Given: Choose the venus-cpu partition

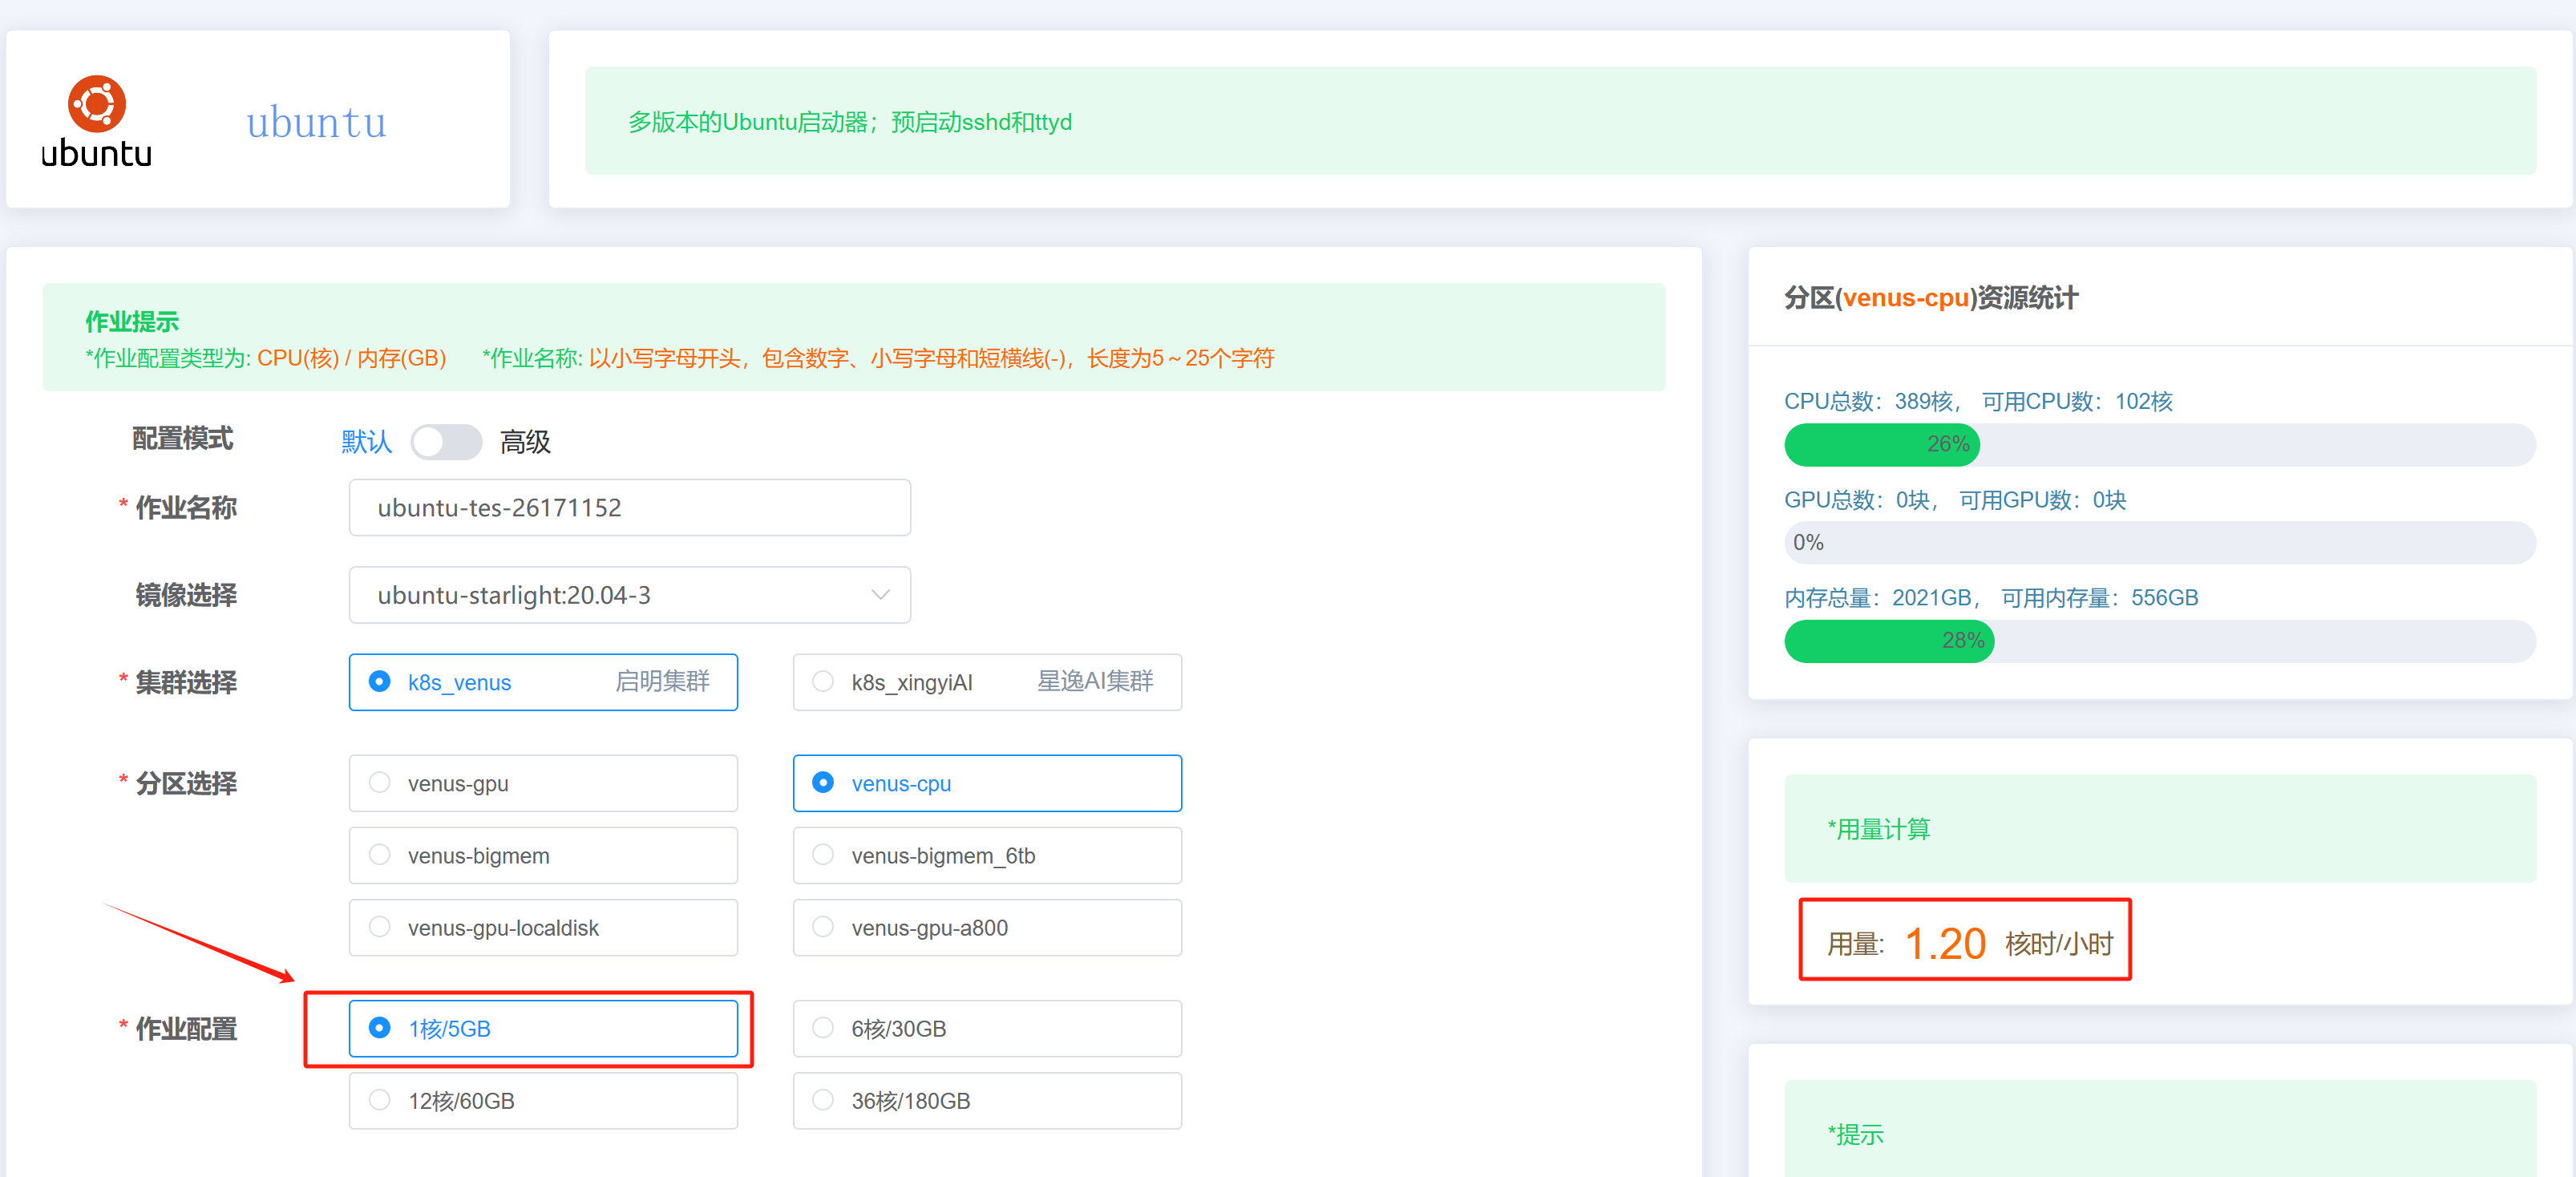Looking at the screenshot, I should point(986,783).
